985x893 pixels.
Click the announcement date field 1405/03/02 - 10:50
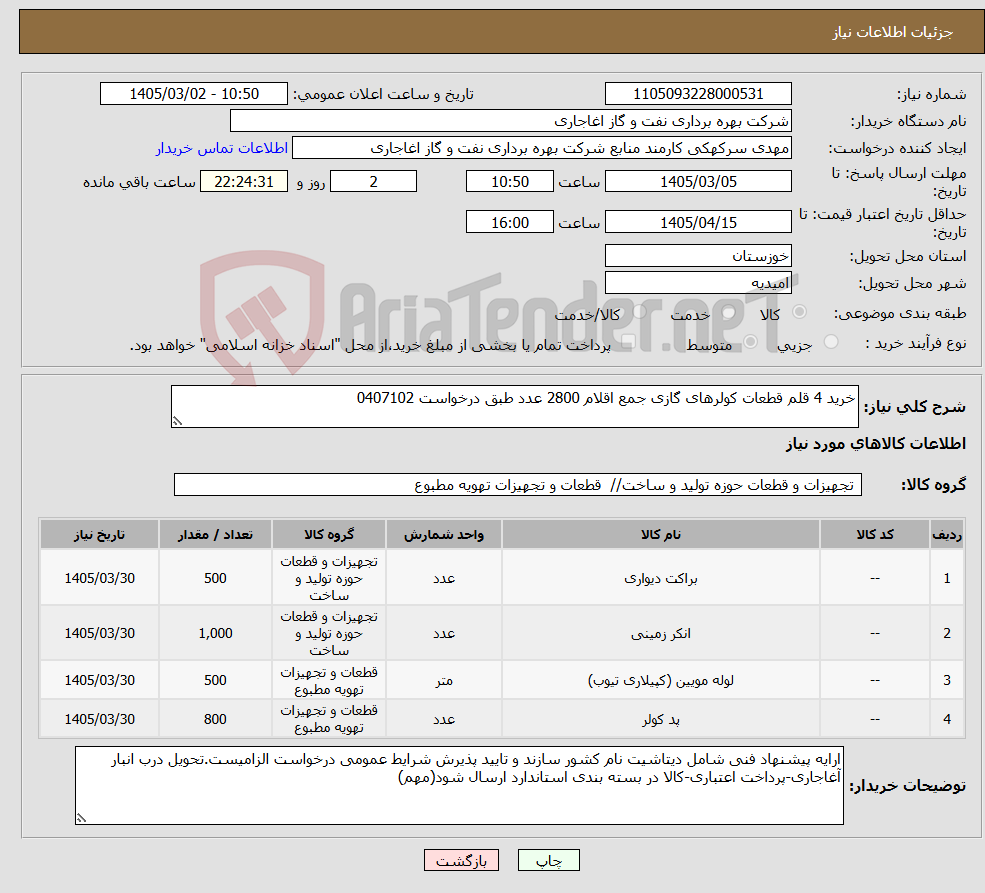pos(193,94)
